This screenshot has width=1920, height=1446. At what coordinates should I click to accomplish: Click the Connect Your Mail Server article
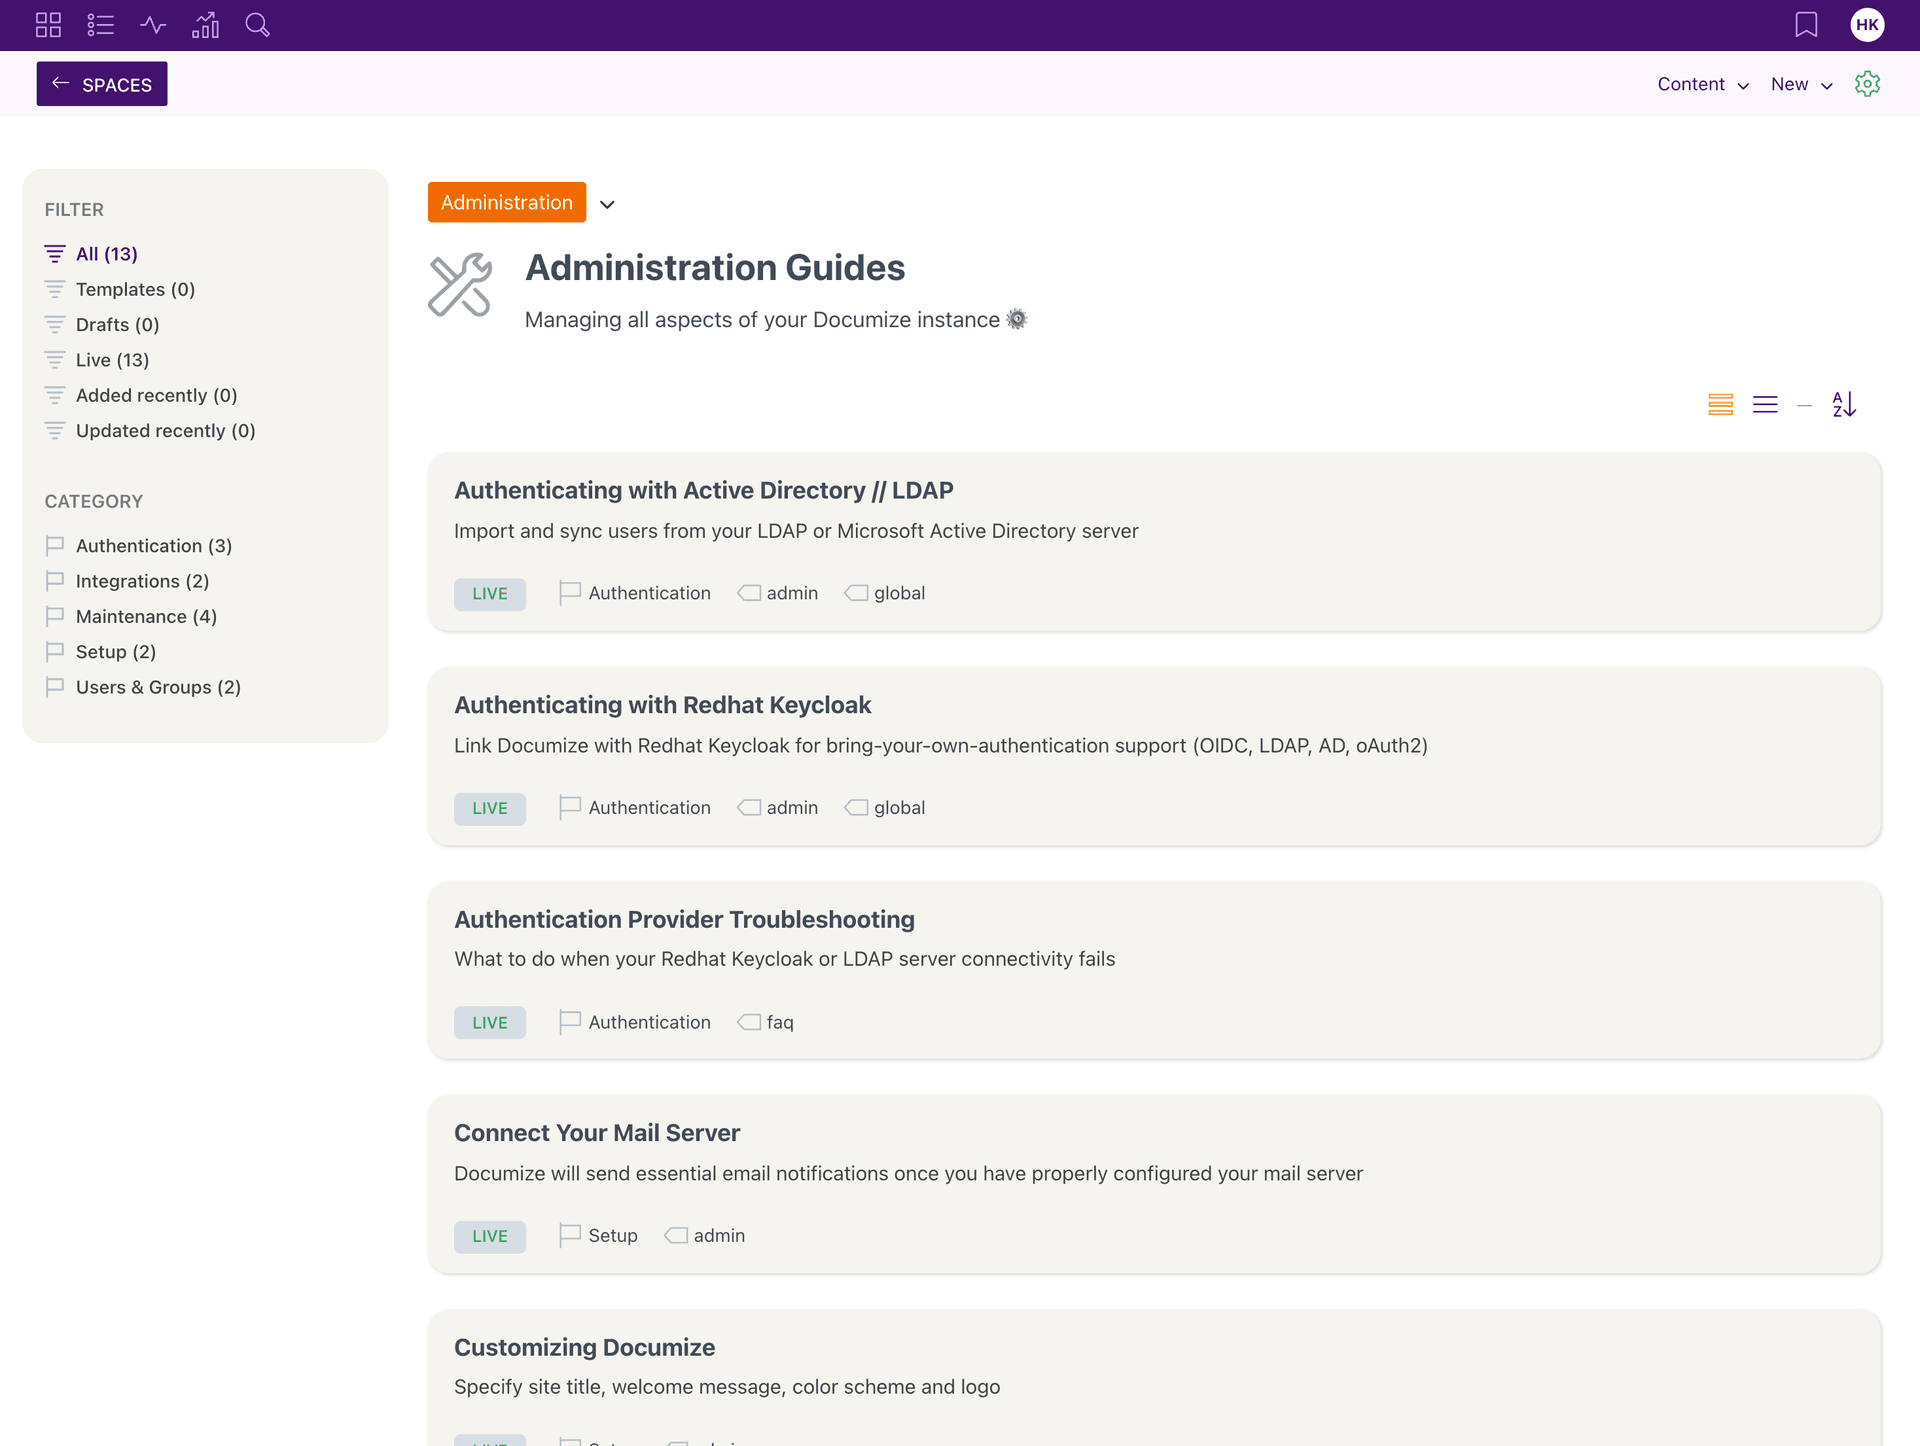(597, 1132)
